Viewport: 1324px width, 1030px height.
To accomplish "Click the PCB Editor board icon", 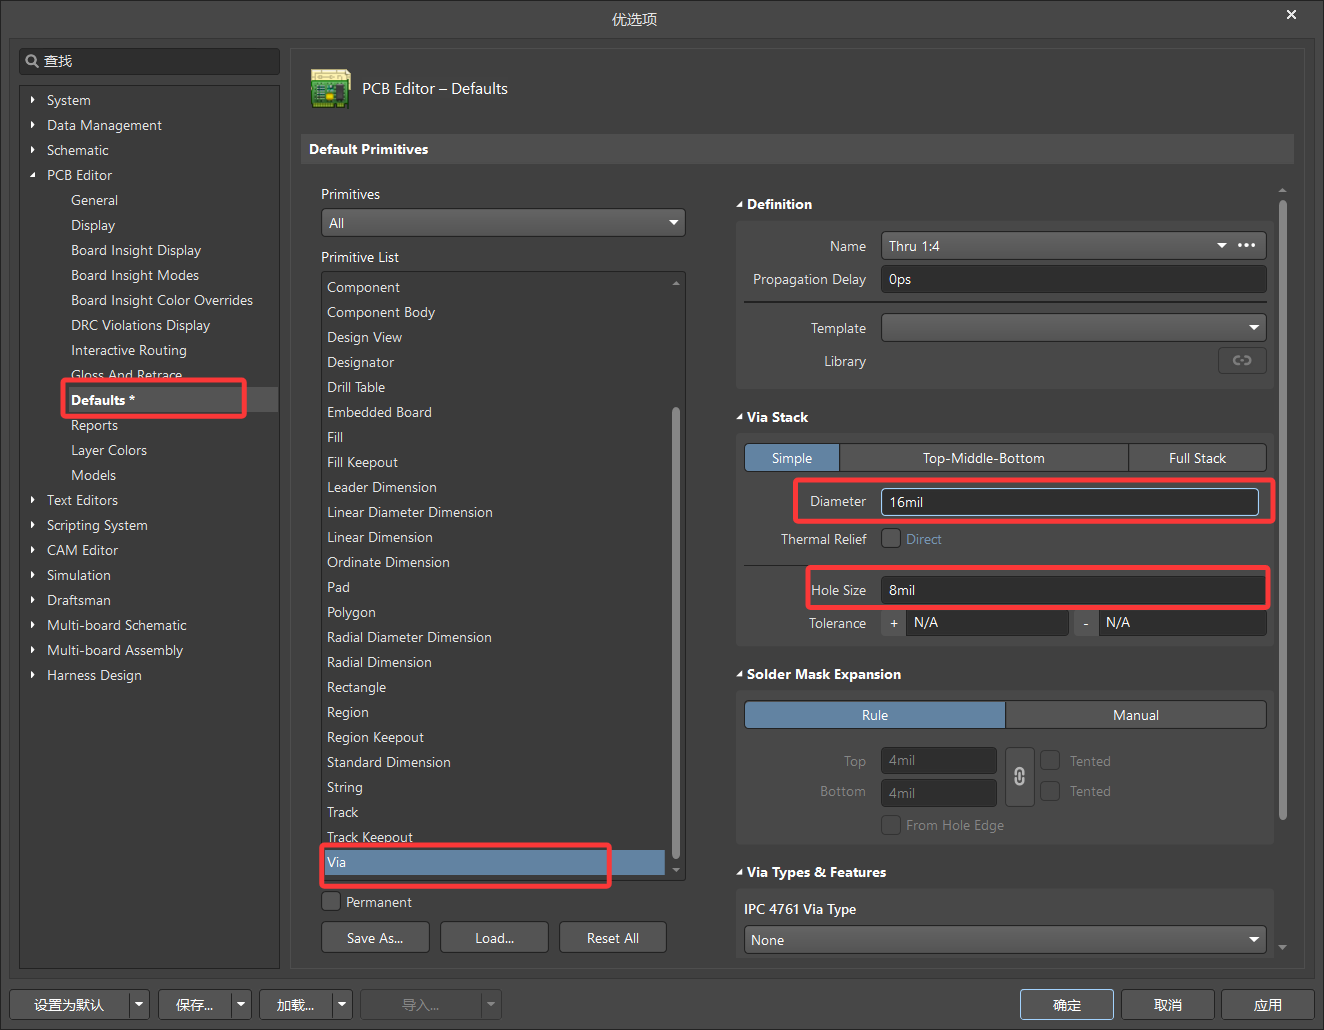I will click(330, 88).
